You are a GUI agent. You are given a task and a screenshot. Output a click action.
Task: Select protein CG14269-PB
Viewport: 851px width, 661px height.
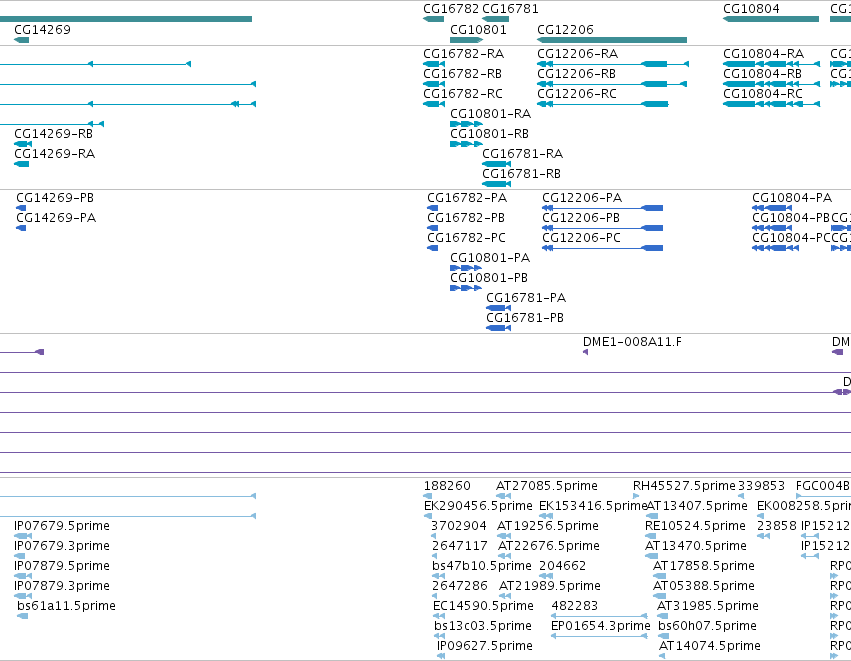tap(55, 198)
